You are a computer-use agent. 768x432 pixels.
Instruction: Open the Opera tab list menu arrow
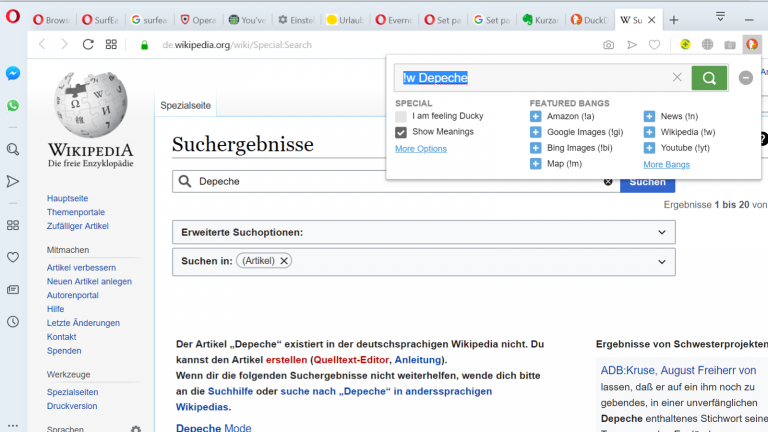pos(720,17)
